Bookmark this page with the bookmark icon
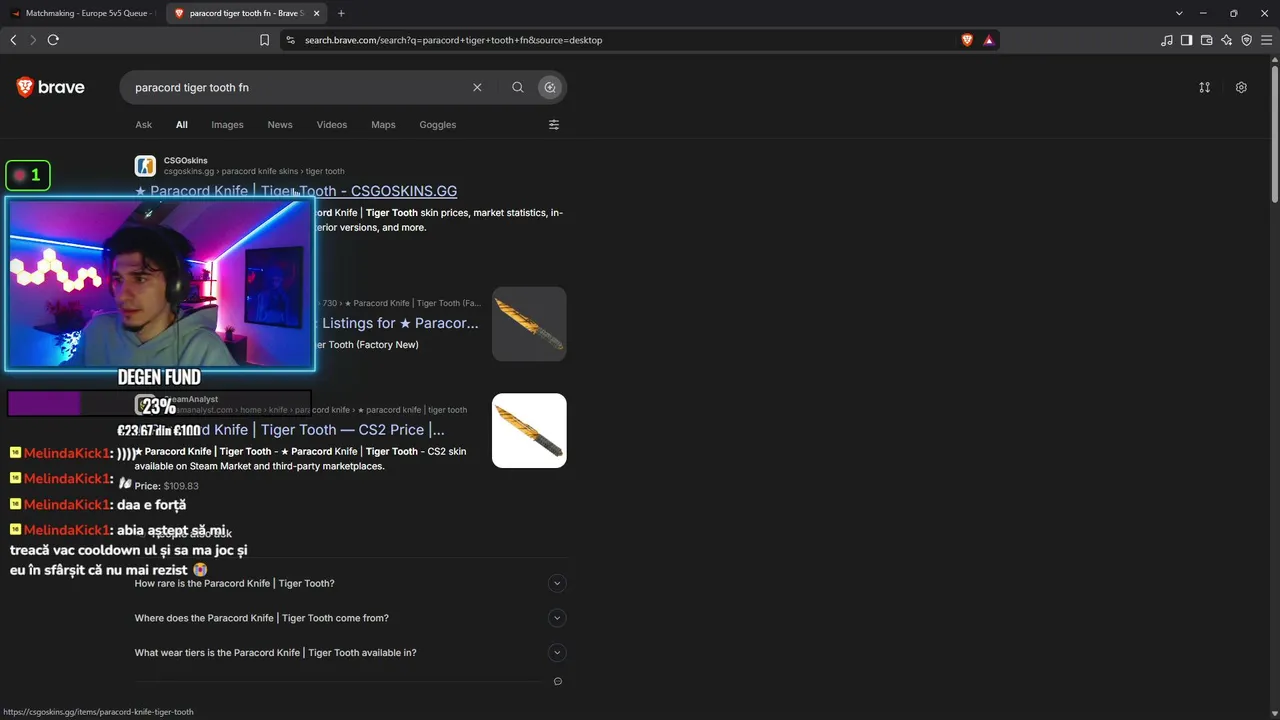This screenshot has height=720, width=1280. click(264, 40)
